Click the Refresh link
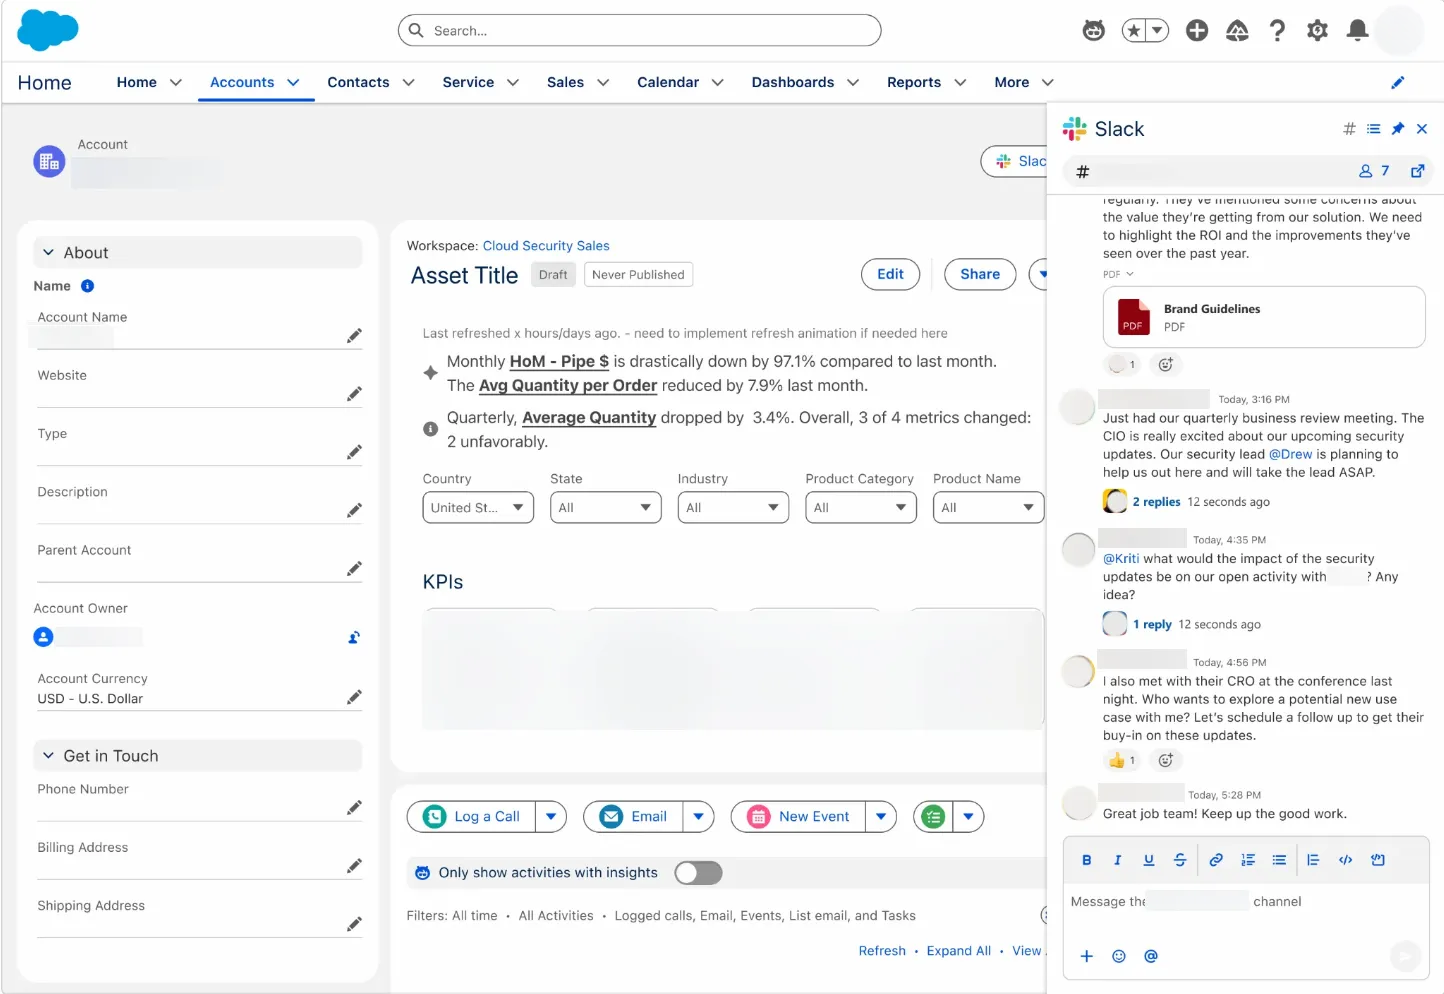This screenshot has height=994, width=1444. pos(882,951)
